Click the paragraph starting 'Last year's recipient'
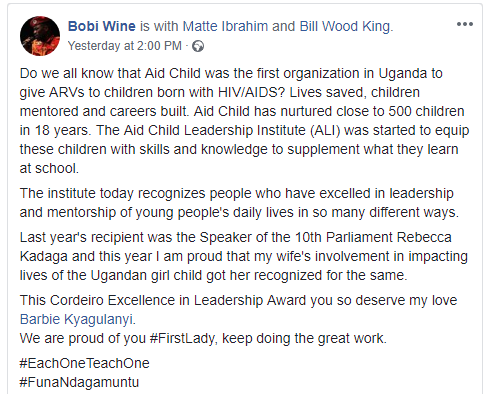The image size is (484, 394). pyautogui.click(x=244, y=256)
